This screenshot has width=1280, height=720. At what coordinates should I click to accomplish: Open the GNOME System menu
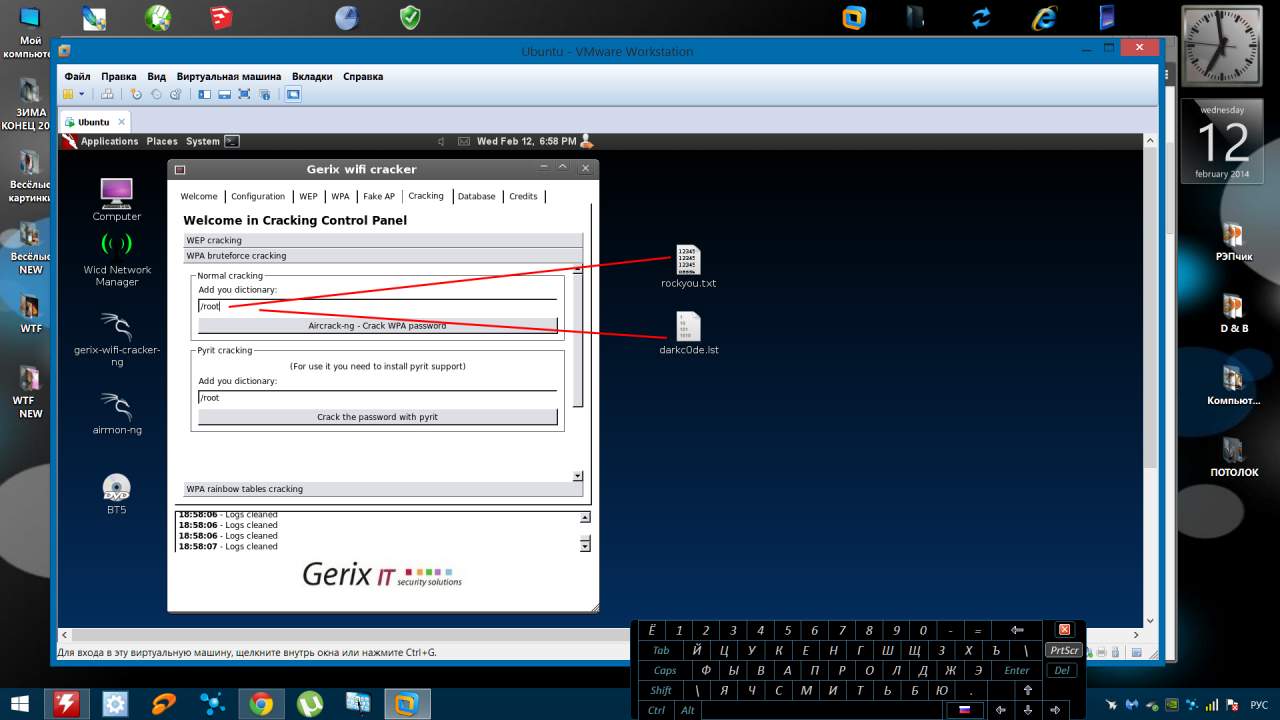pyautogui.click(x=203, y=141)
